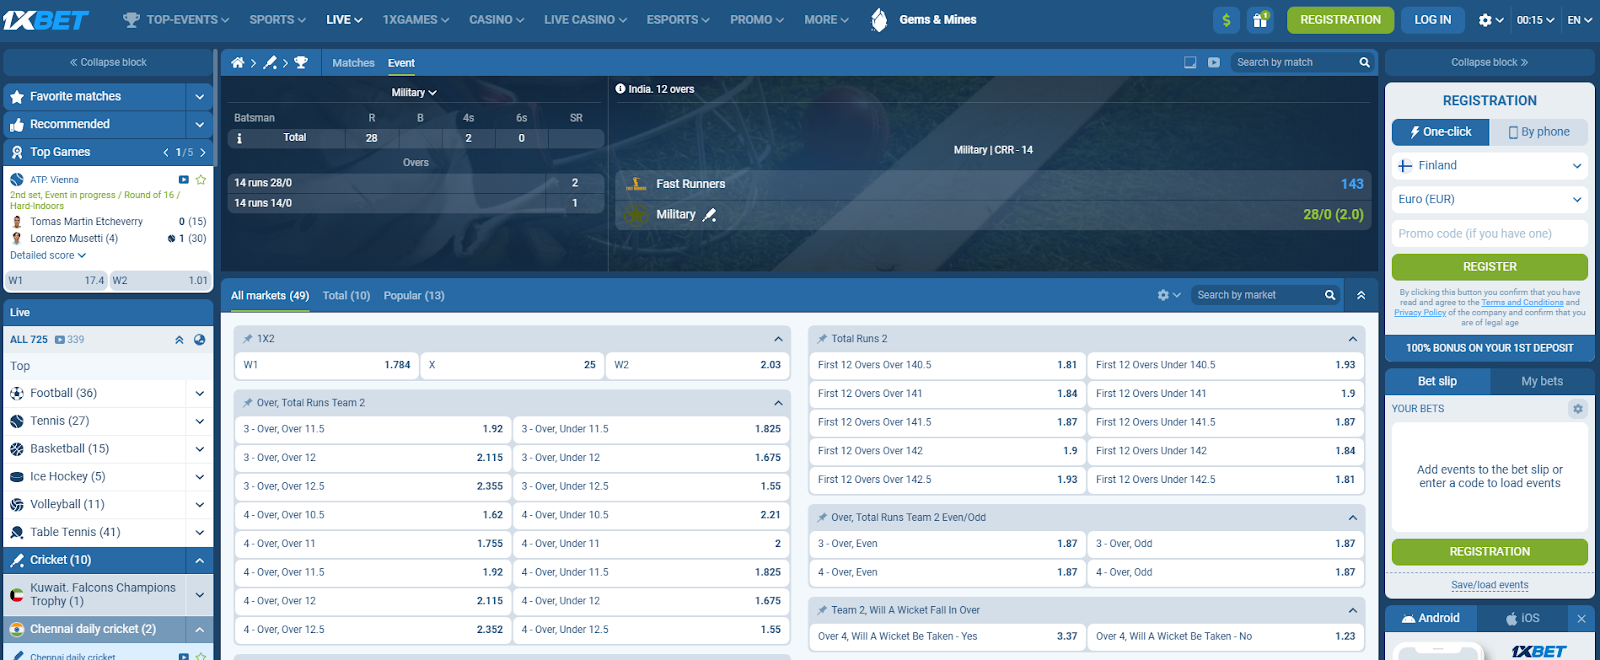Open EN language dropdown
The height and width of the screenshot is (660, 1600).
tap(1579, 20)
